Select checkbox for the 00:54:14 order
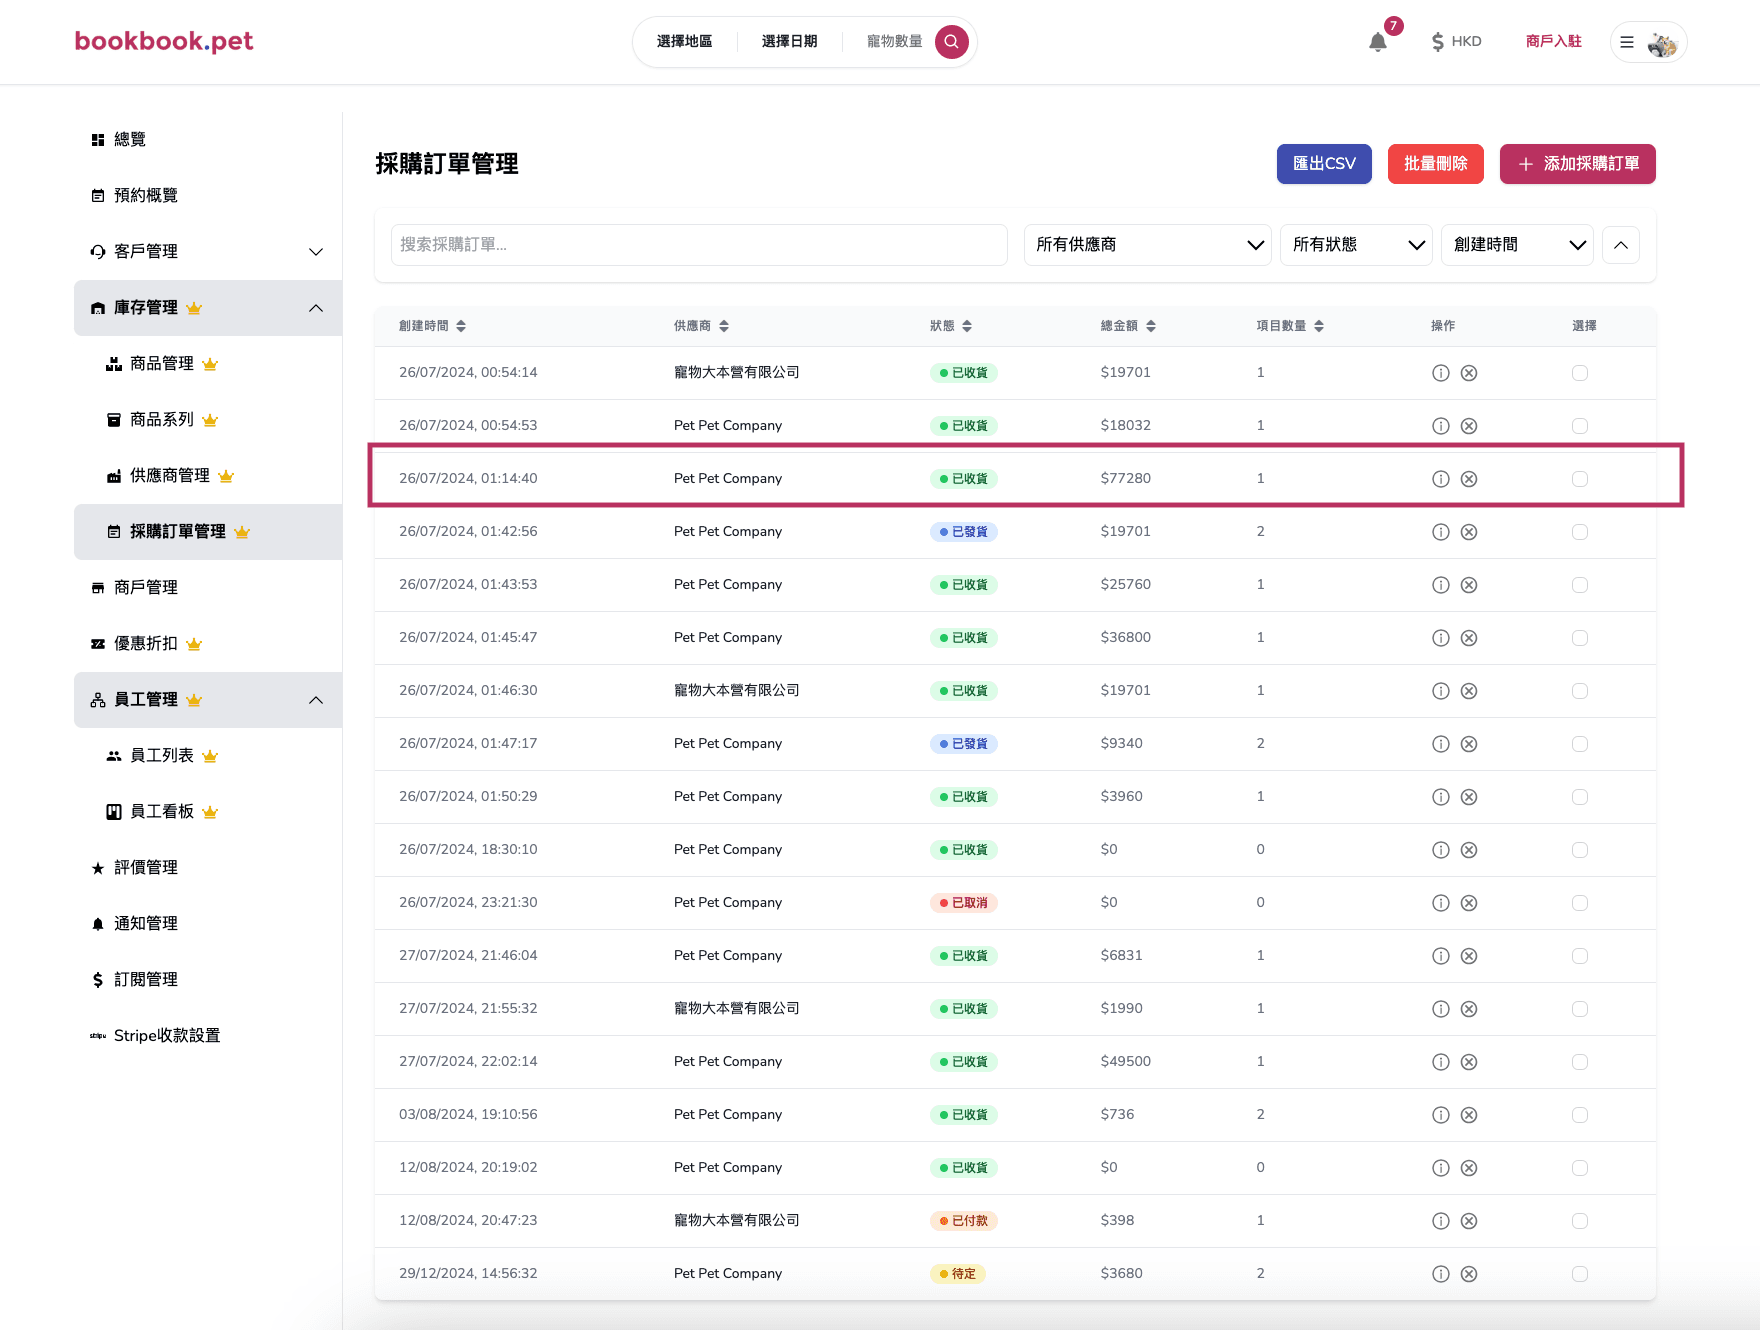 [1580, 373]
